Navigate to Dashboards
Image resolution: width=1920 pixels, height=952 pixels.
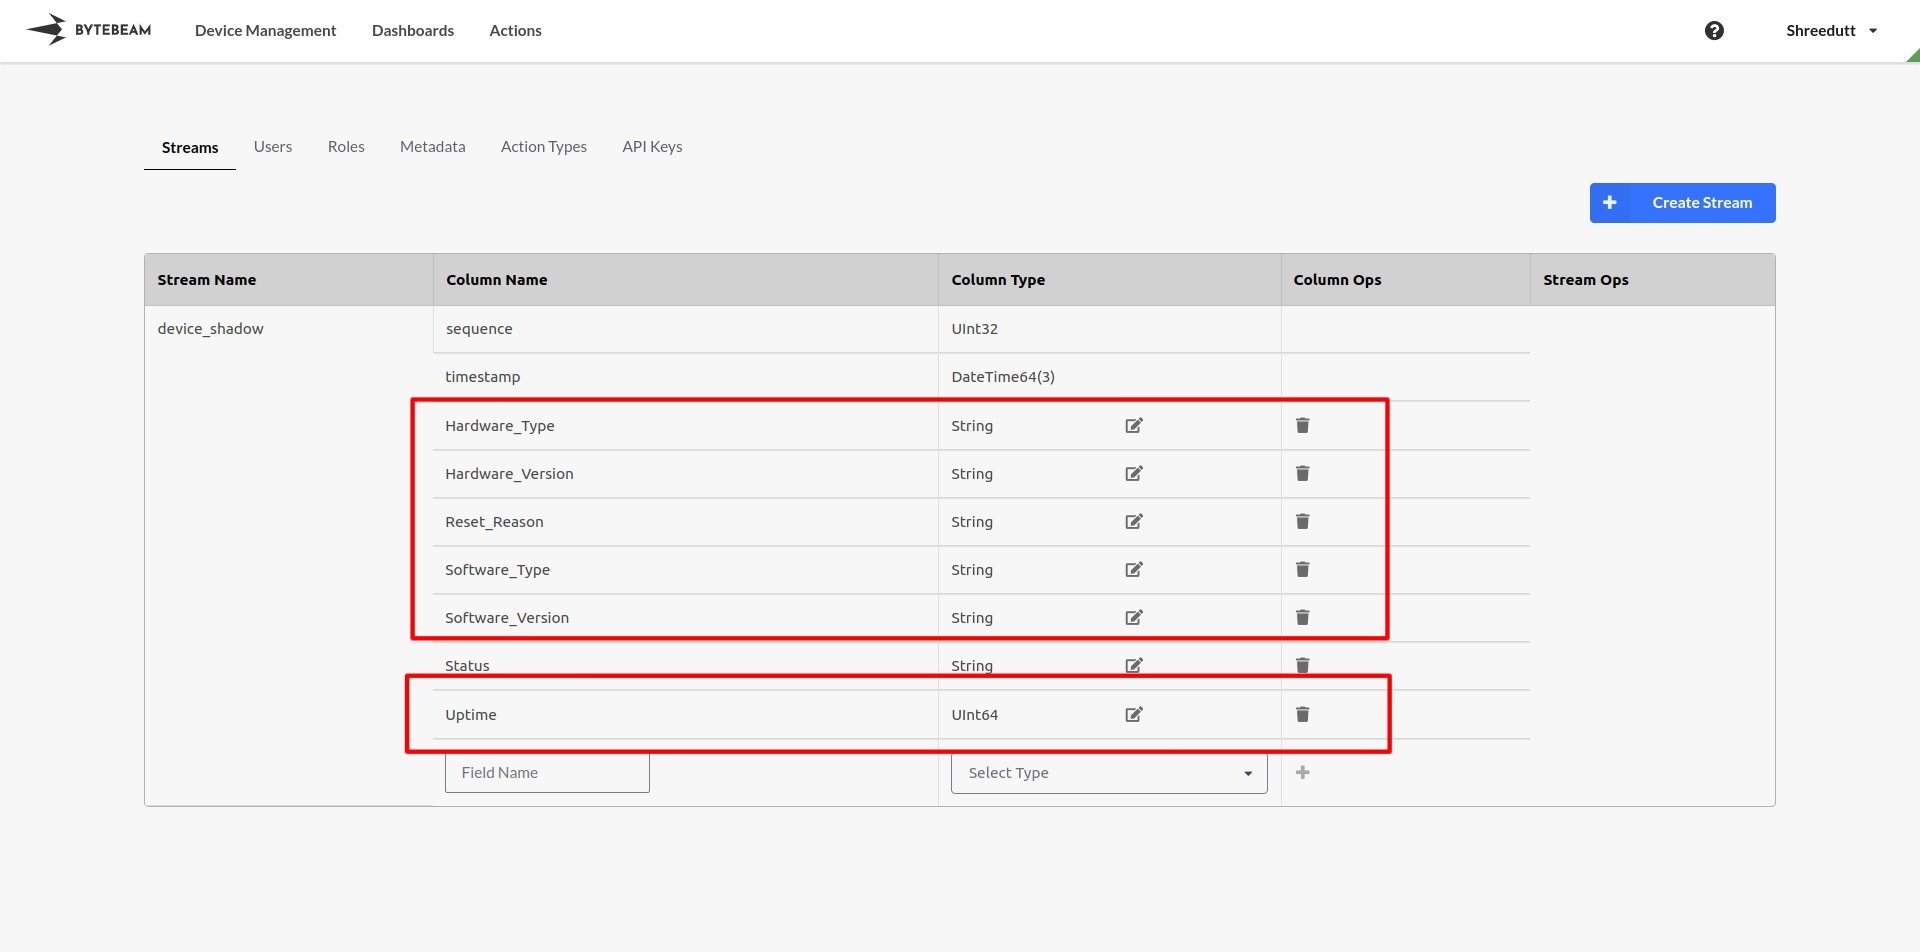point(412,31)
